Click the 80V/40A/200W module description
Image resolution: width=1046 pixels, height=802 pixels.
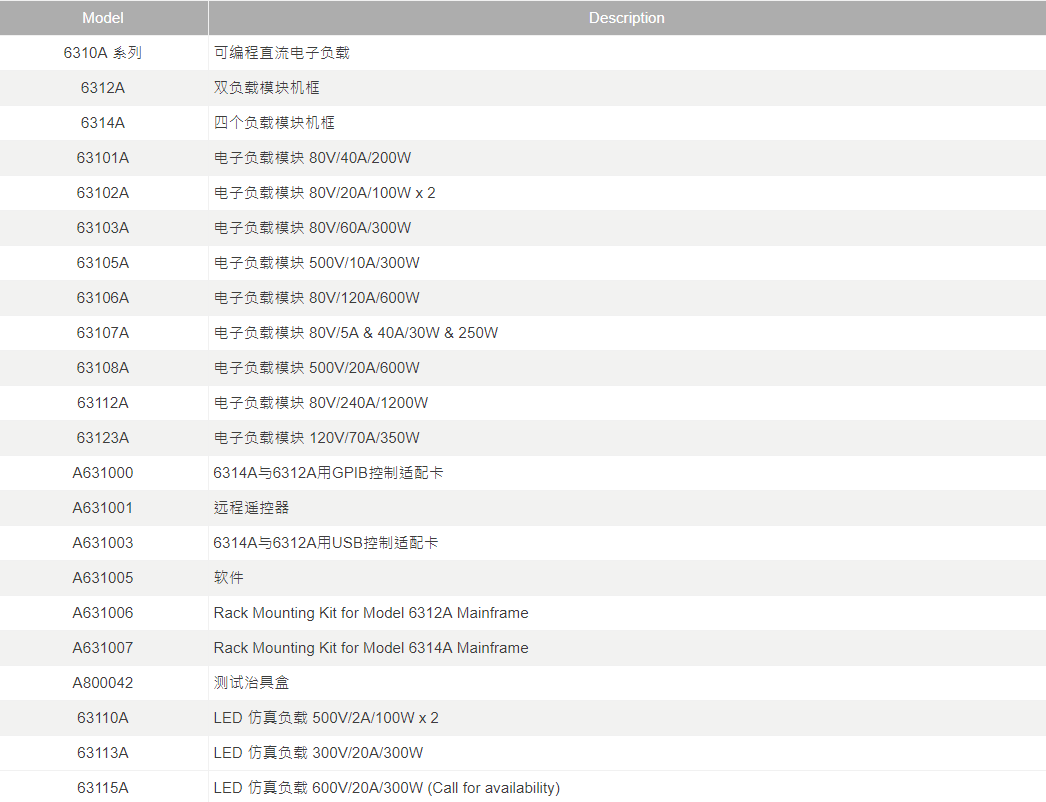[x=312, y=158]
